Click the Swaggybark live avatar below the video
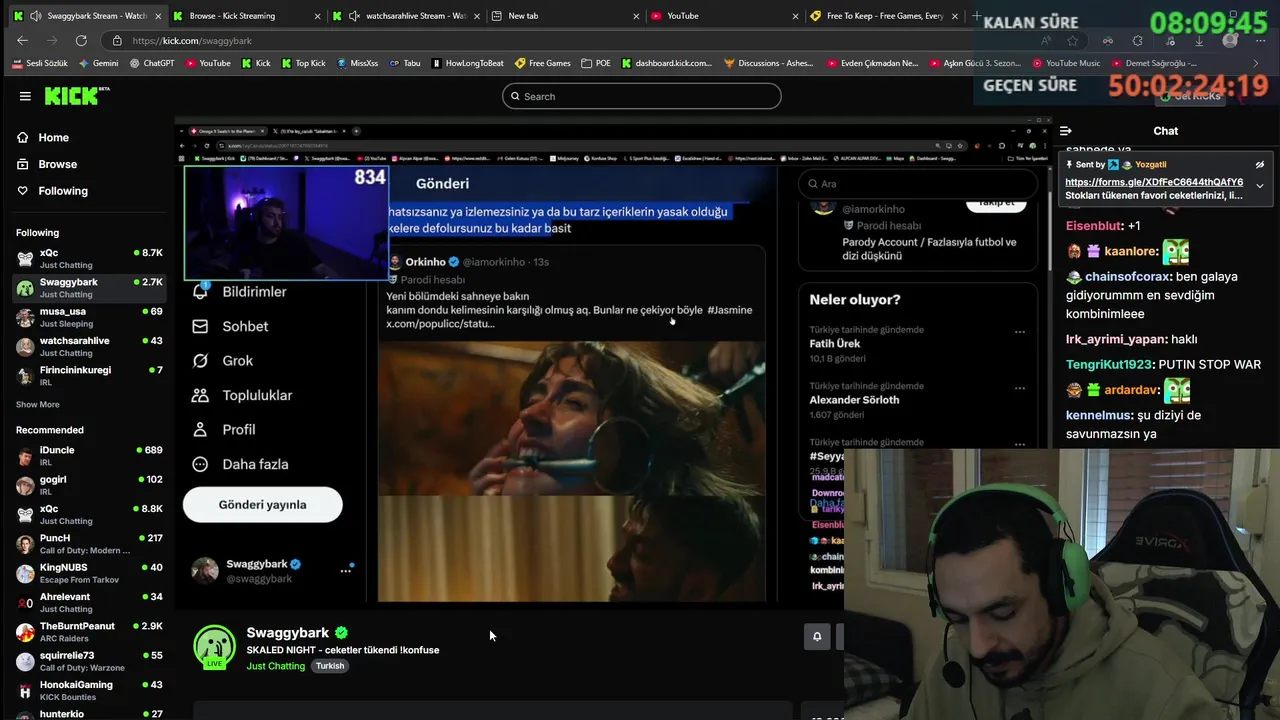The width and height of the screenshot is (1280, 720). point(214,647)
